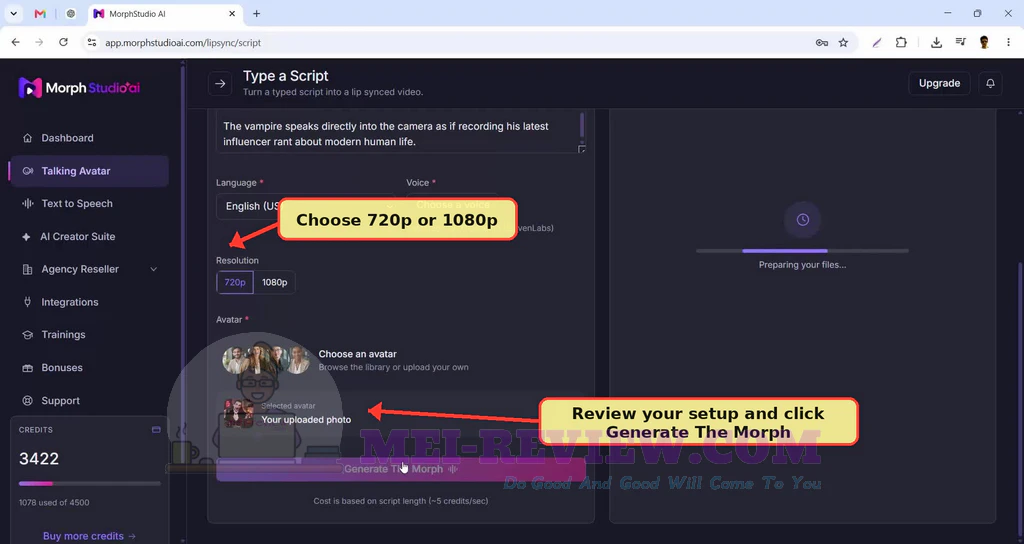Click the MorphStudio AI logo

79,88
